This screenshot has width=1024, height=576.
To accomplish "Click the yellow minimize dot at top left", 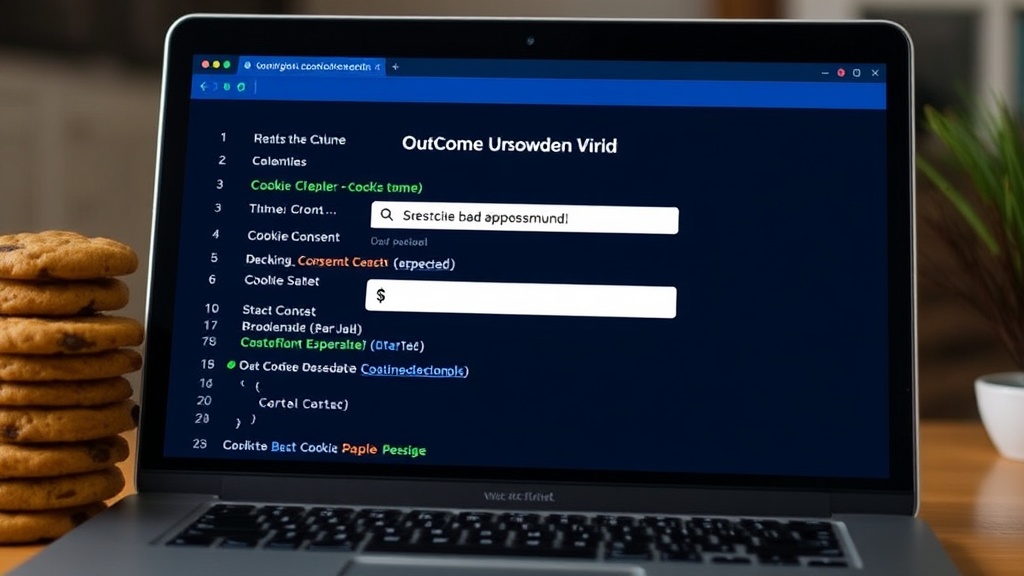I will (x=216, y=64).
